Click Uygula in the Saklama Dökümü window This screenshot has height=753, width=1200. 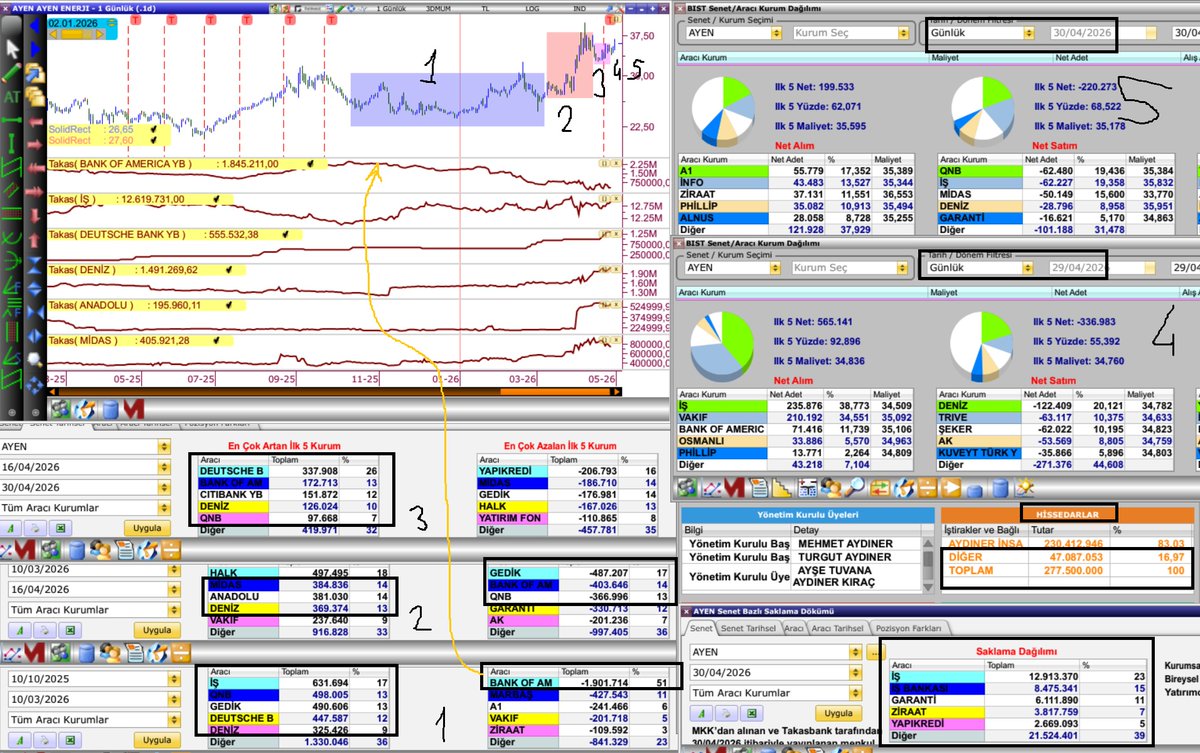839,713
